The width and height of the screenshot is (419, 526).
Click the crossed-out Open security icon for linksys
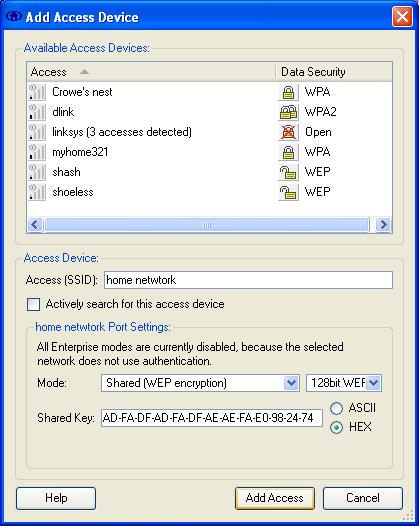[288, 132]
